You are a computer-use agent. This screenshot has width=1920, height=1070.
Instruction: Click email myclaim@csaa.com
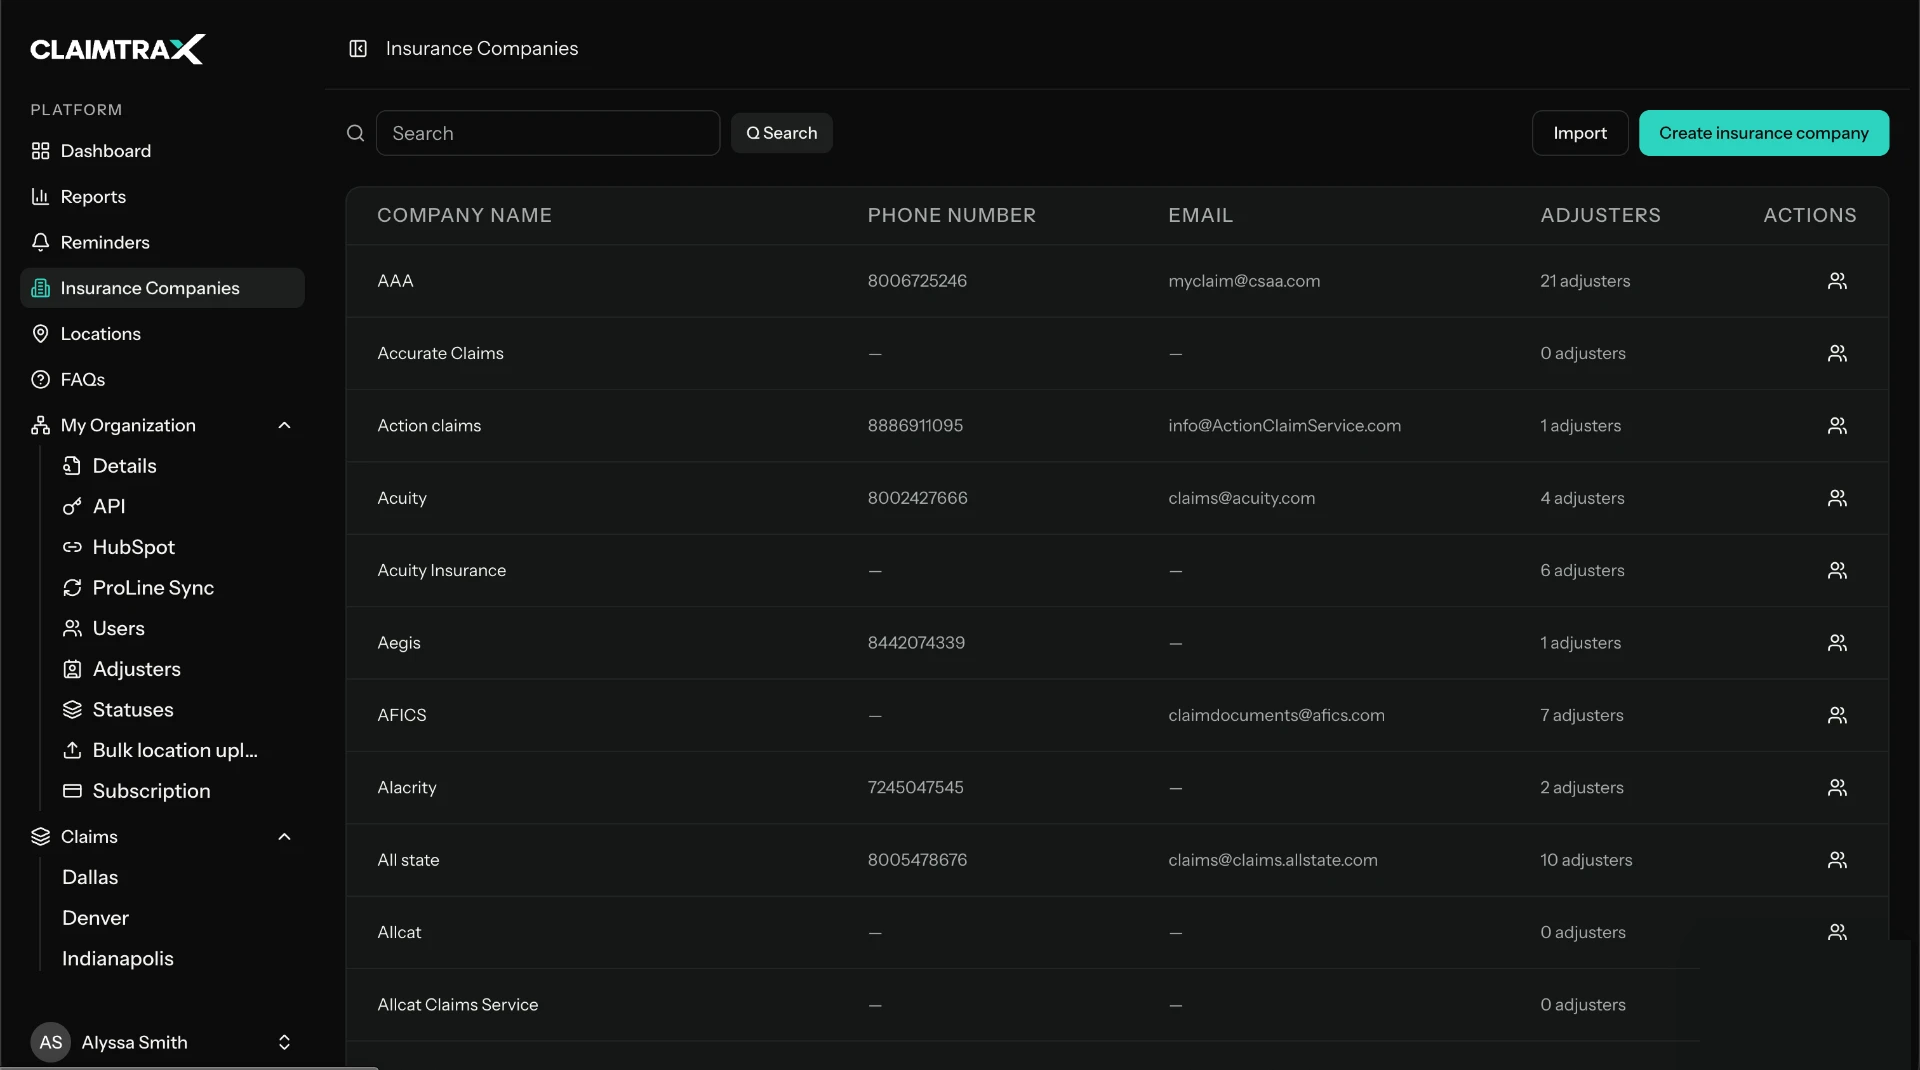pyautogui.click(x=1244, y=281)
